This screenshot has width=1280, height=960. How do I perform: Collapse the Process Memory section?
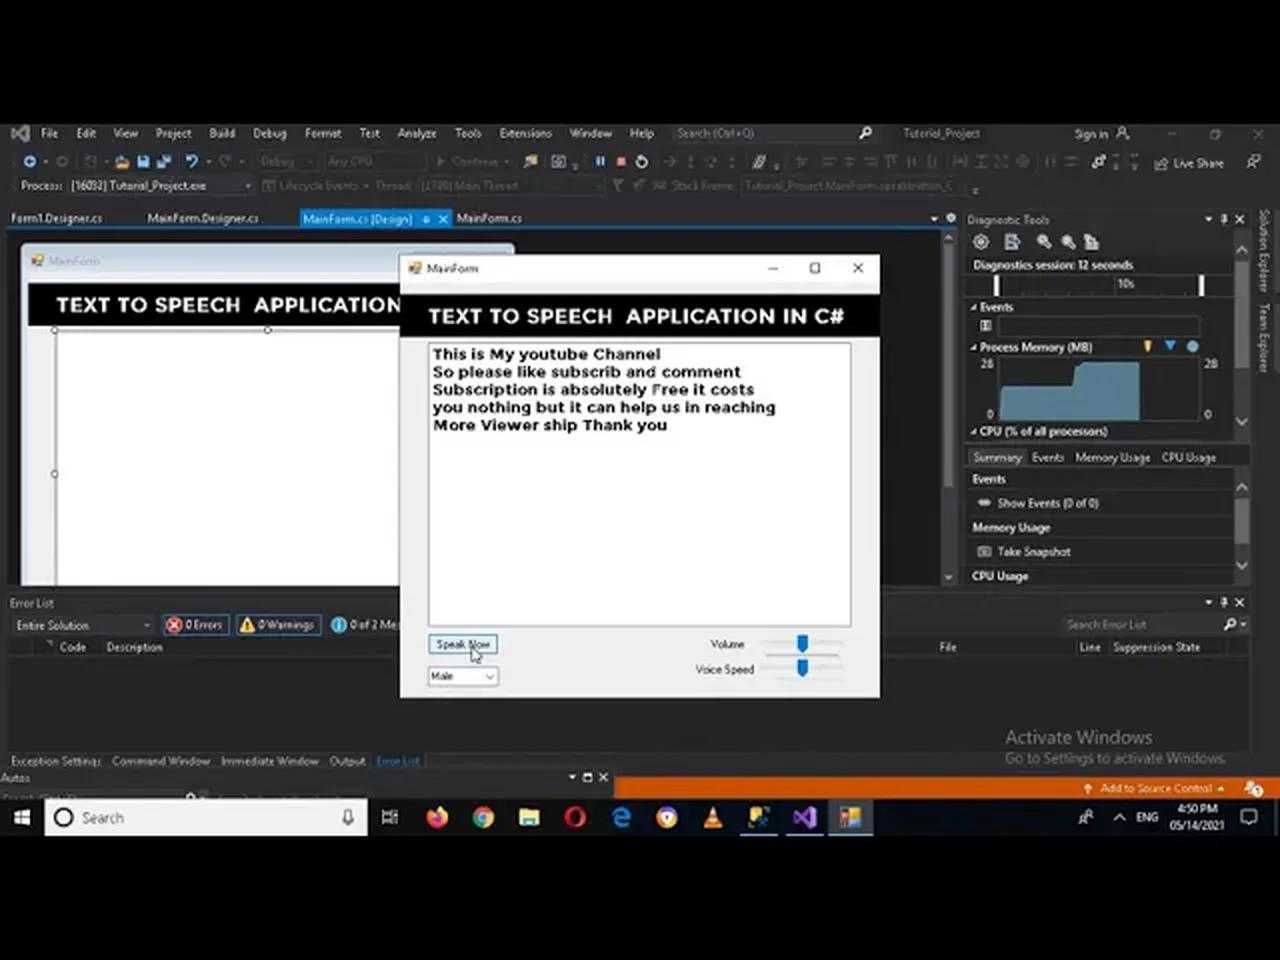click(973, 347)
